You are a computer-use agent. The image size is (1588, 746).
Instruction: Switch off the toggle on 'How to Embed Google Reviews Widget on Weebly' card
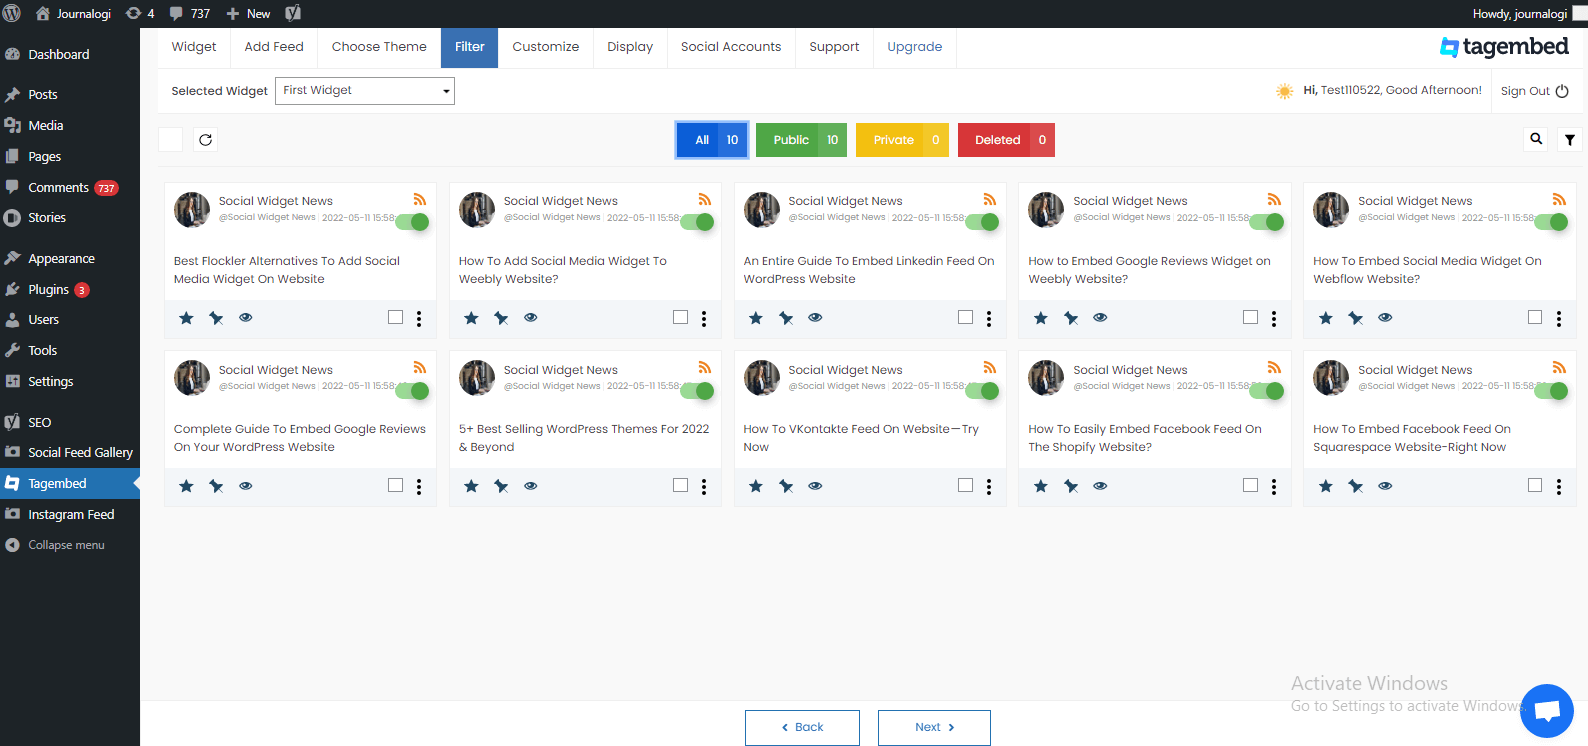point(1265,222)
